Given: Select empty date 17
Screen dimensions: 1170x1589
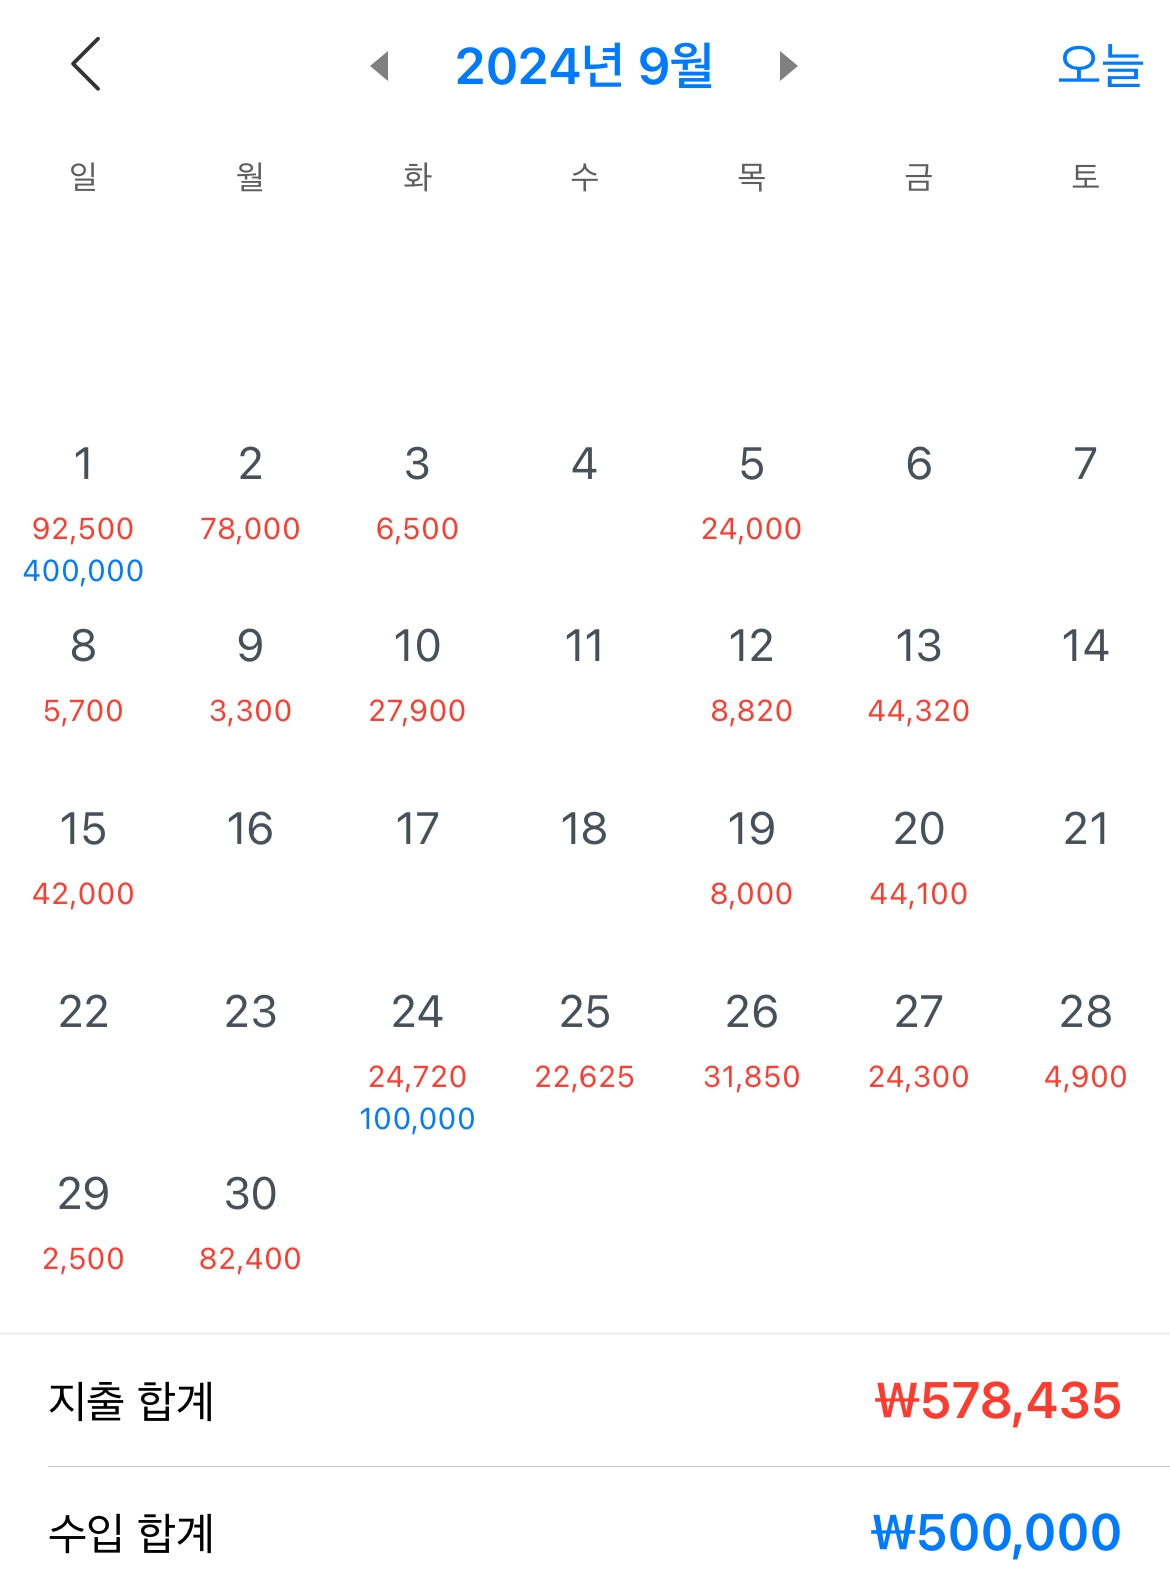Looking at the screenshot, I should point(417,830).
